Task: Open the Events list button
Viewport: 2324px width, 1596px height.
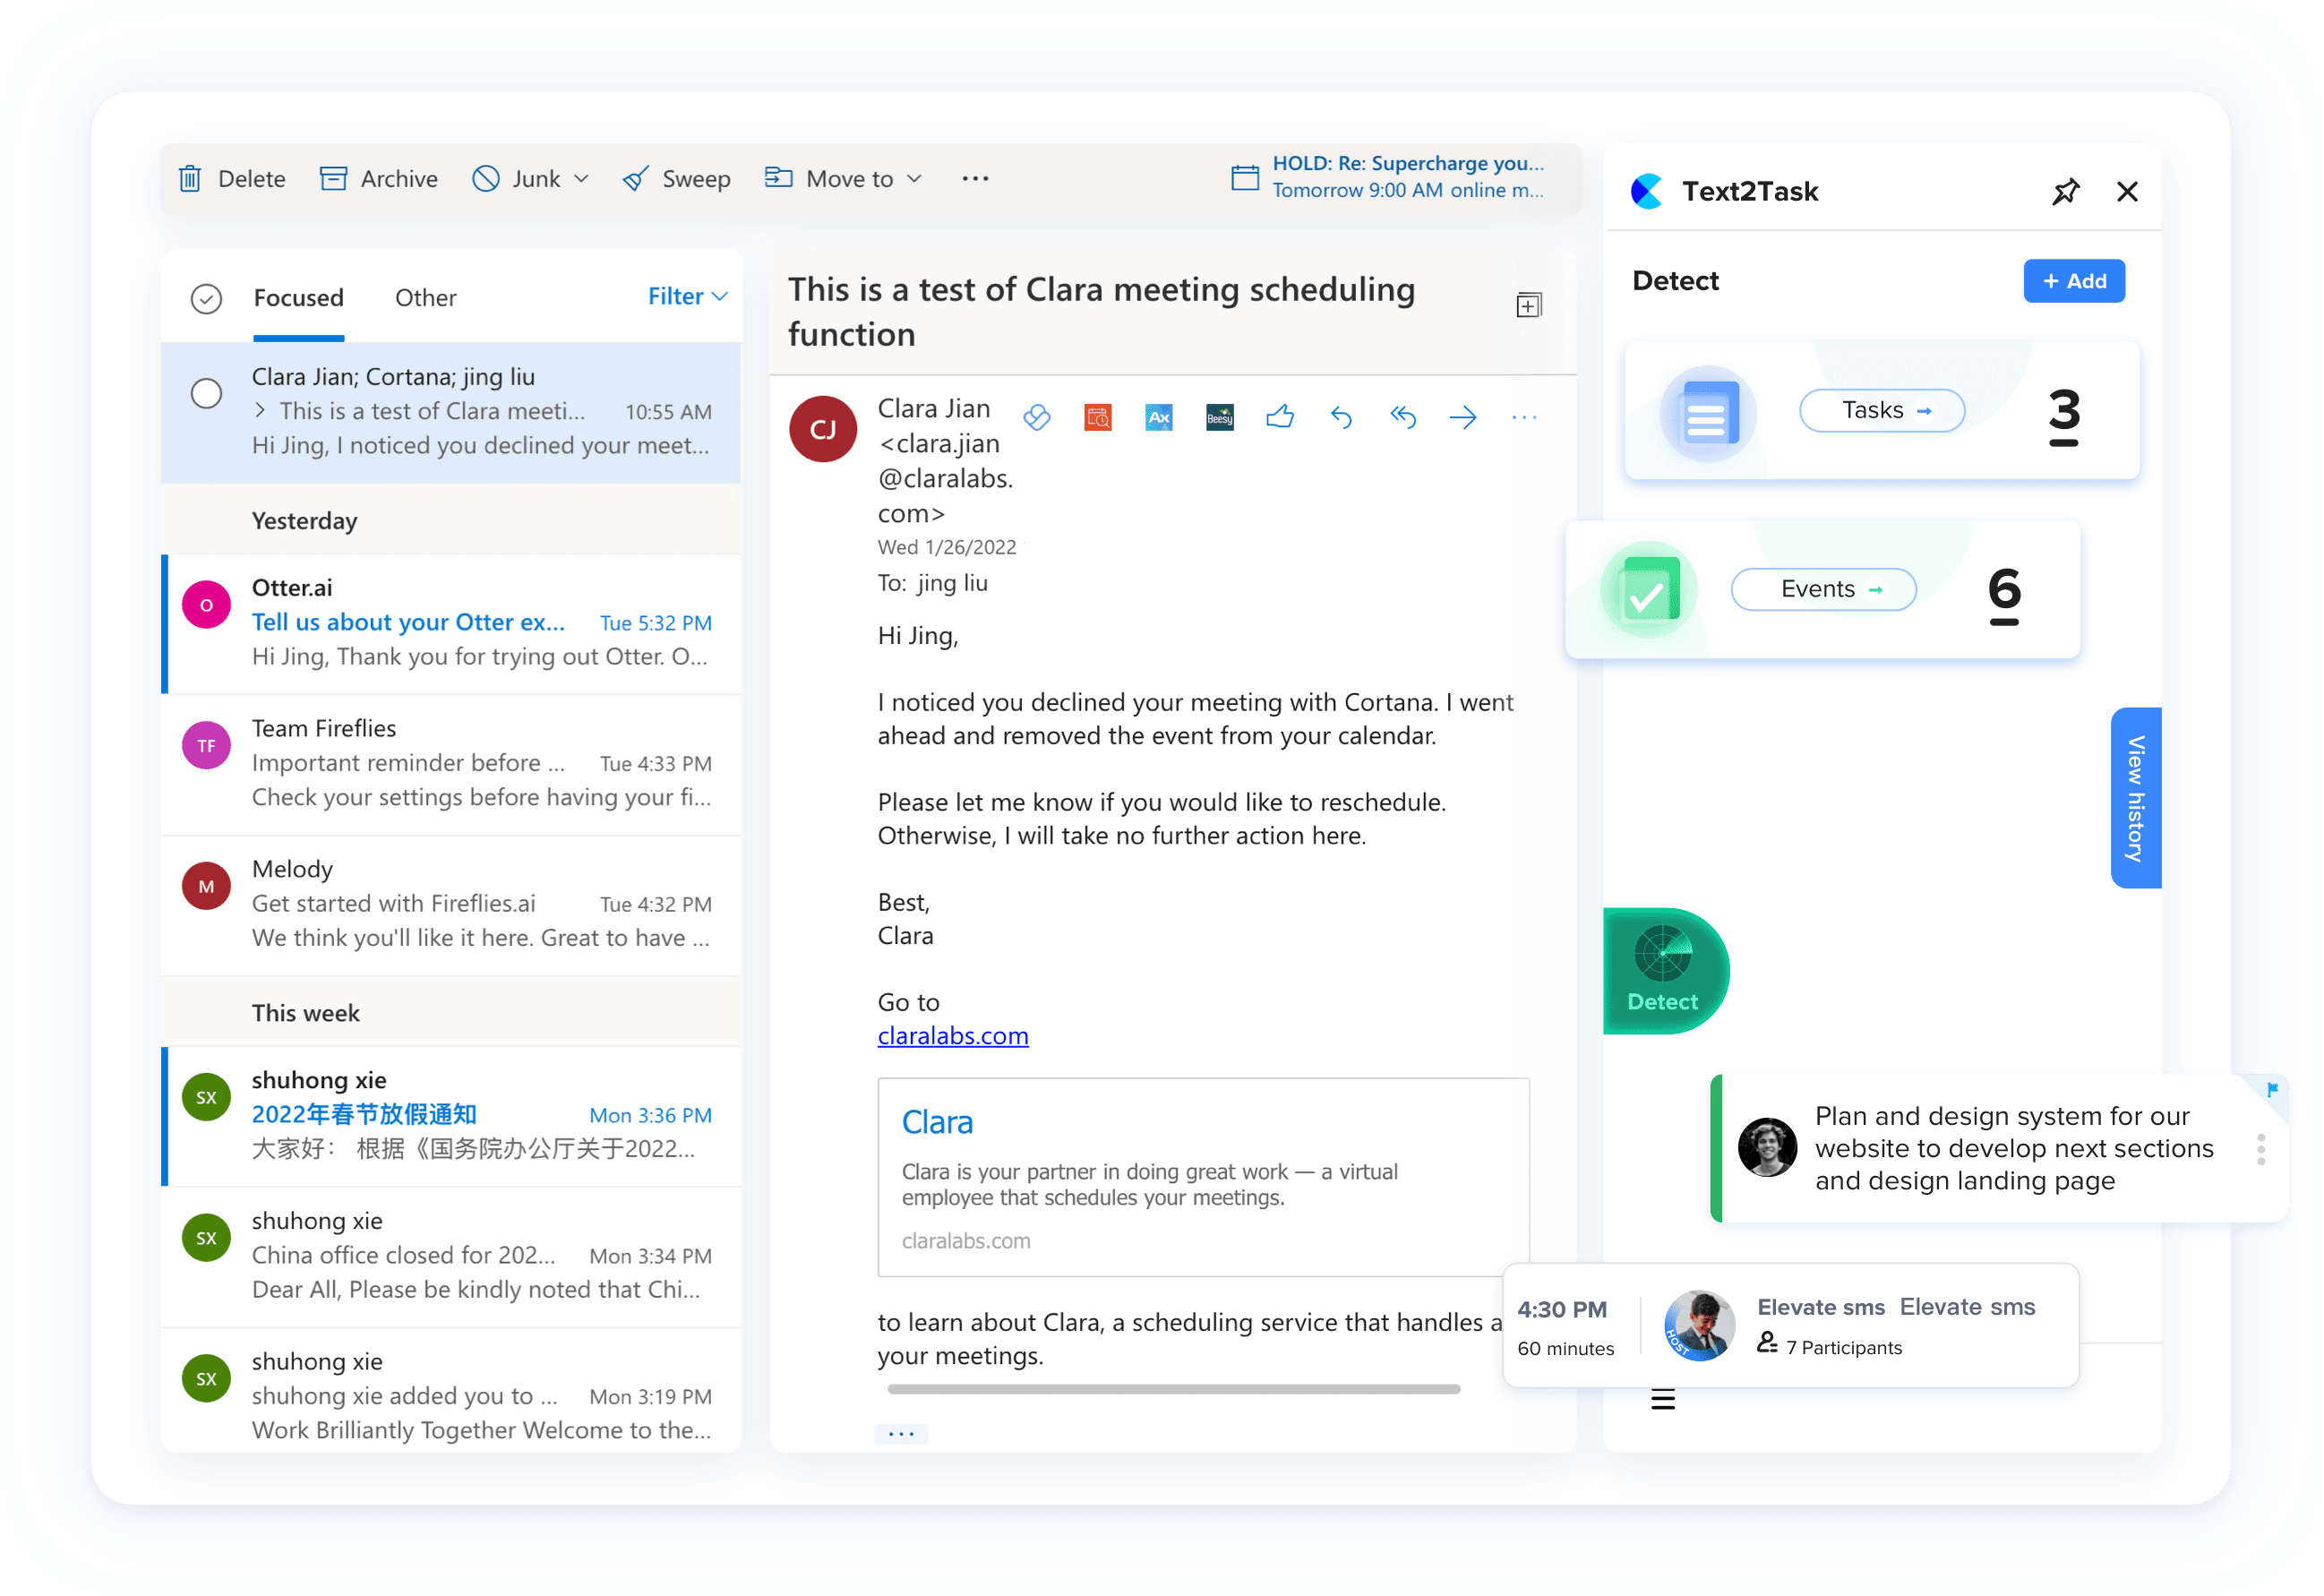Action: tap(1823, 589)
